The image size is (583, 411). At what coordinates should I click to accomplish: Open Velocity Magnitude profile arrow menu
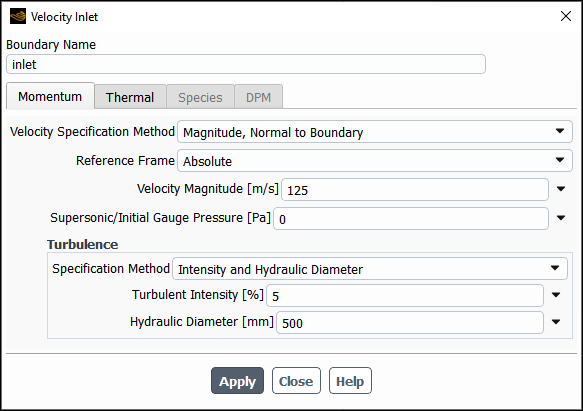(561, 189)
